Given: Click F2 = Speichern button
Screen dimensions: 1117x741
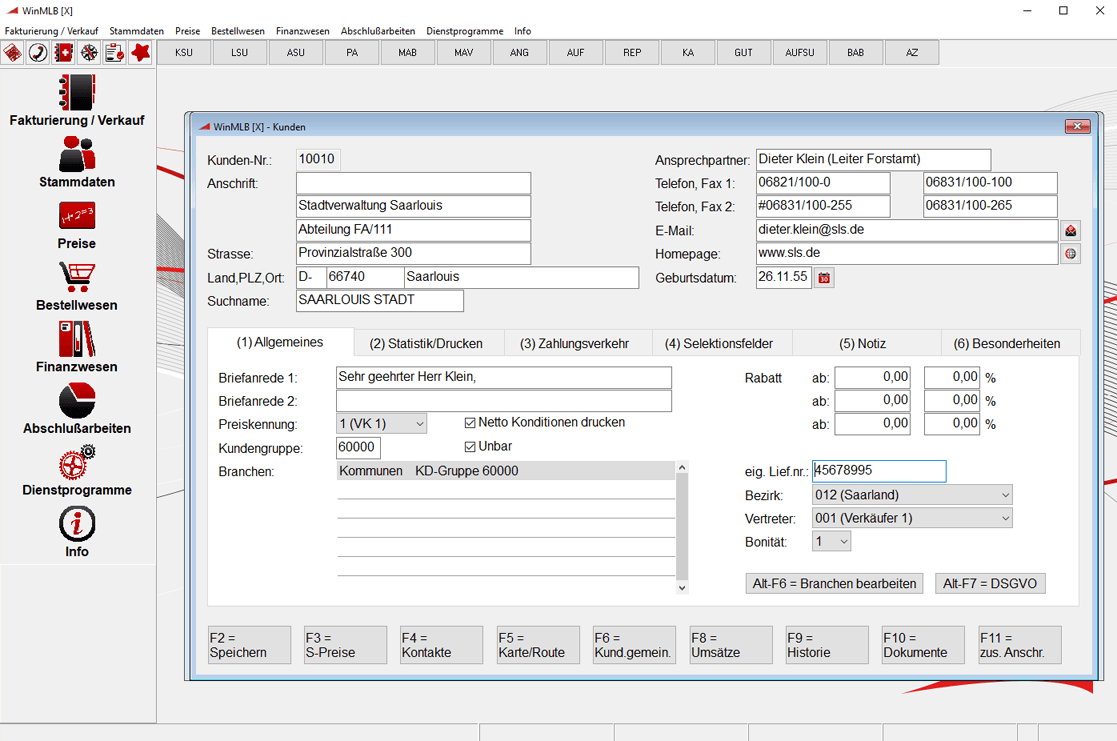Looking at the screenshot, I should click(249, 645).
